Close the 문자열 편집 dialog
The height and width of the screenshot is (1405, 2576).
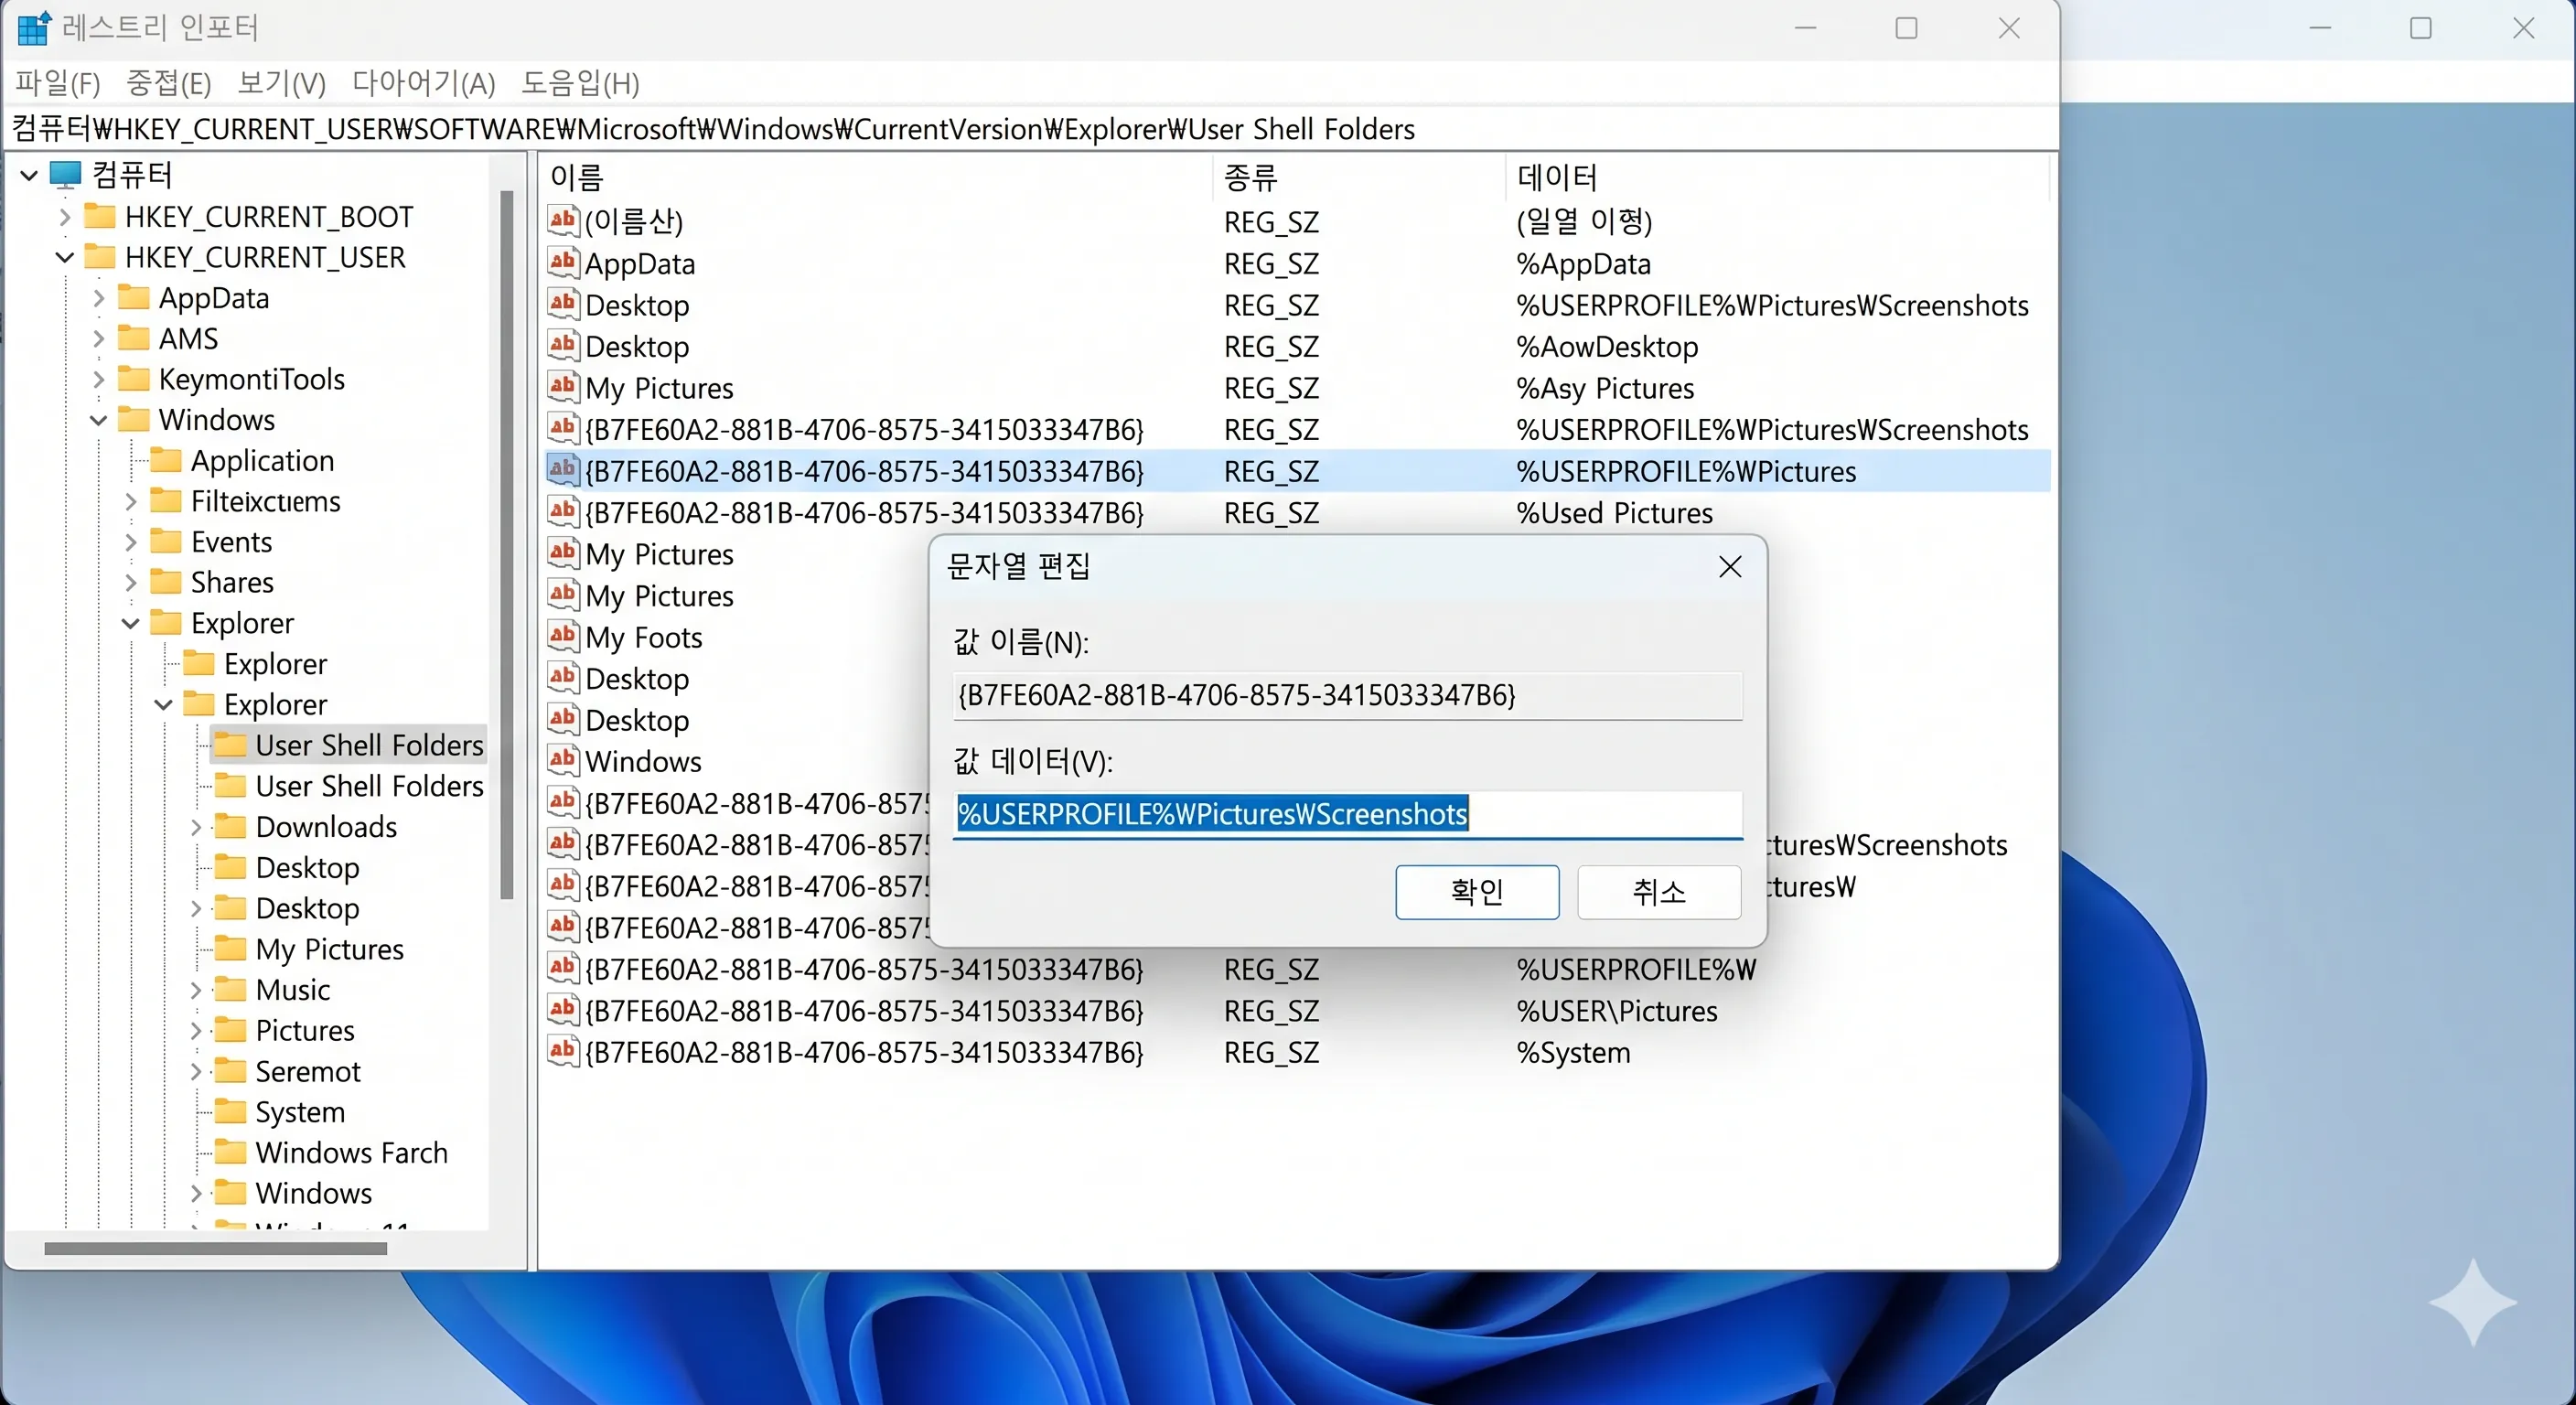(x=1730, y=567)
